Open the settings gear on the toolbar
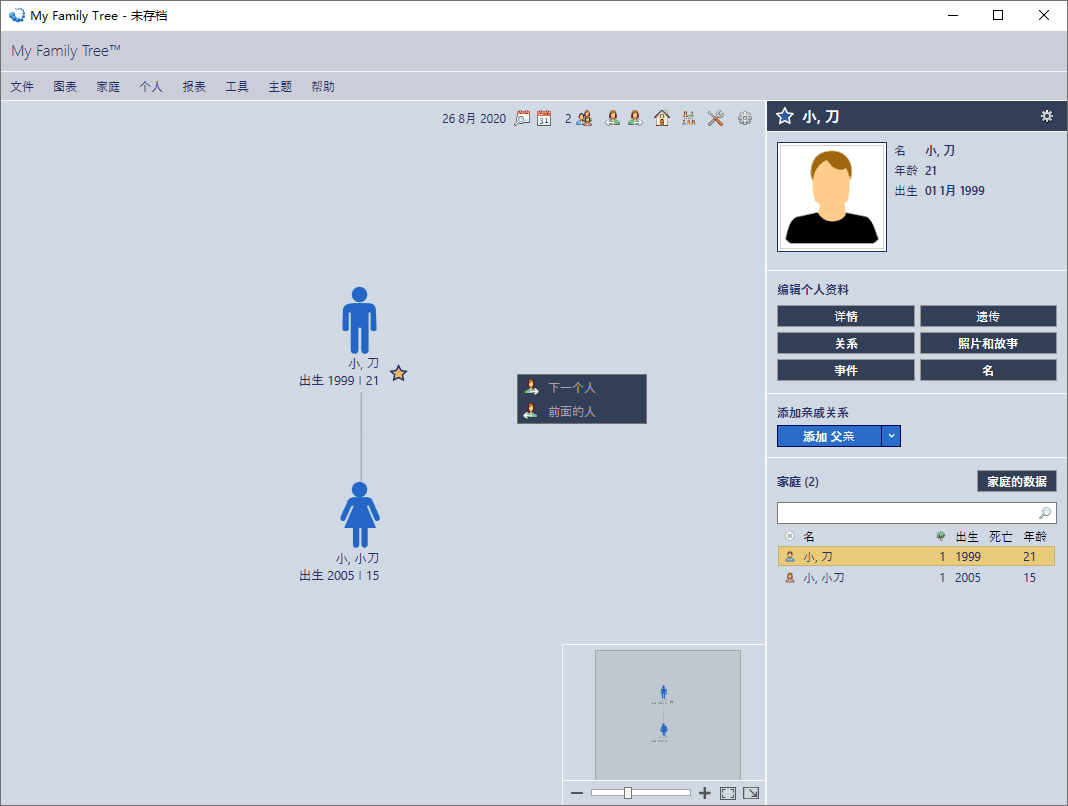 click(x=744, y=118)
